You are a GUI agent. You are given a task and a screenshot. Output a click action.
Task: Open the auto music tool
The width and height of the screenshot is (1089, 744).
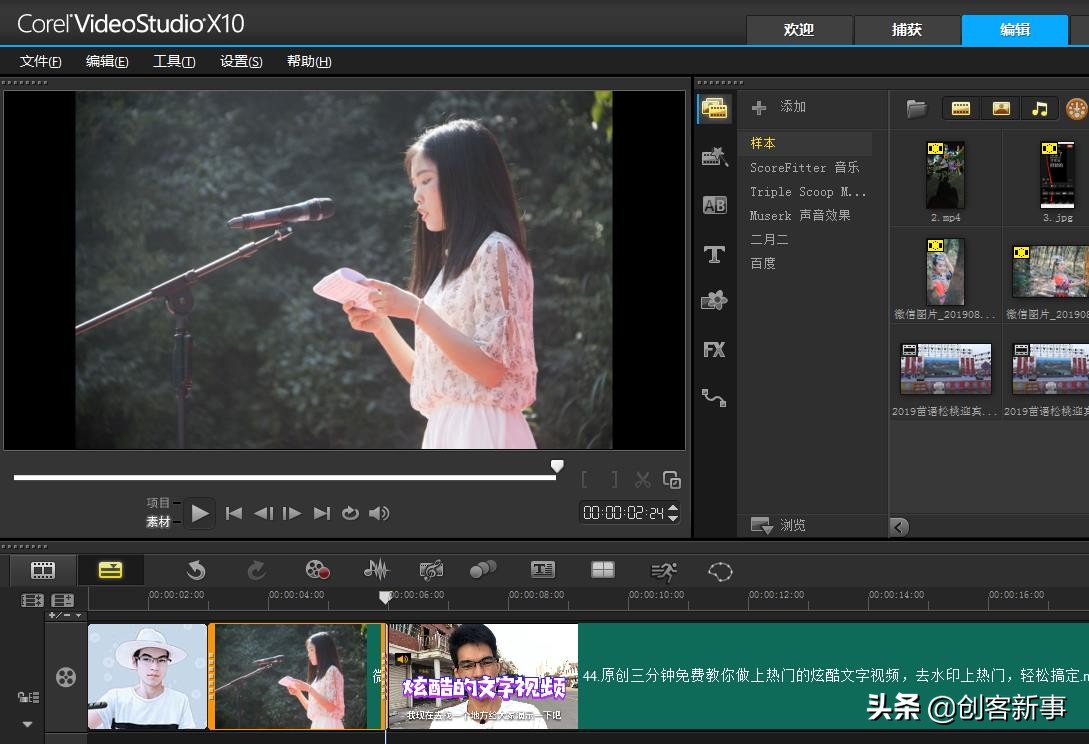click(x=431, y=570)
